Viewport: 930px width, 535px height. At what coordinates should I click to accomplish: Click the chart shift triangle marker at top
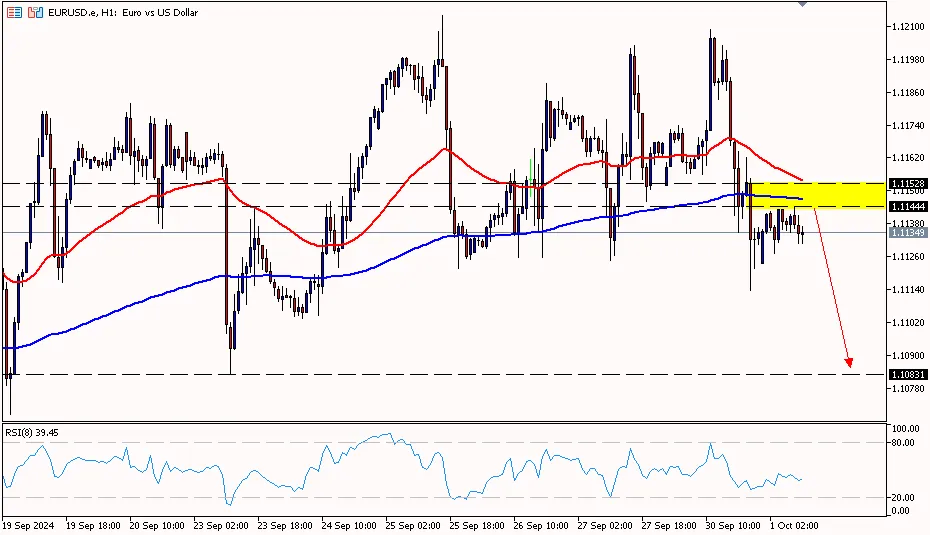pos(802,4)
